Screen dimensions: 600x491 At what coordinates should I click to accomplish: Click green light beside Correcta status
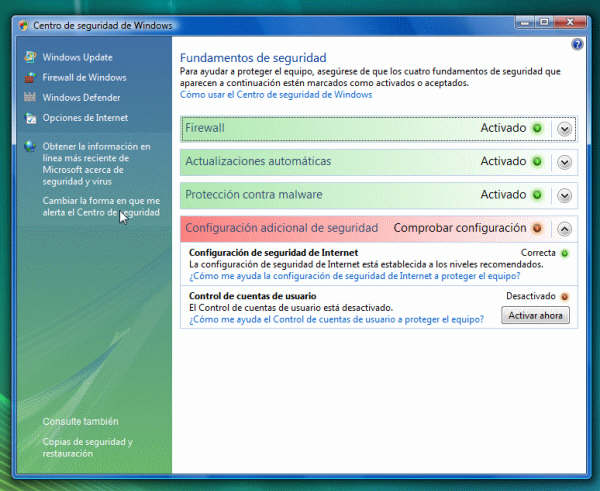click(564, 253)
